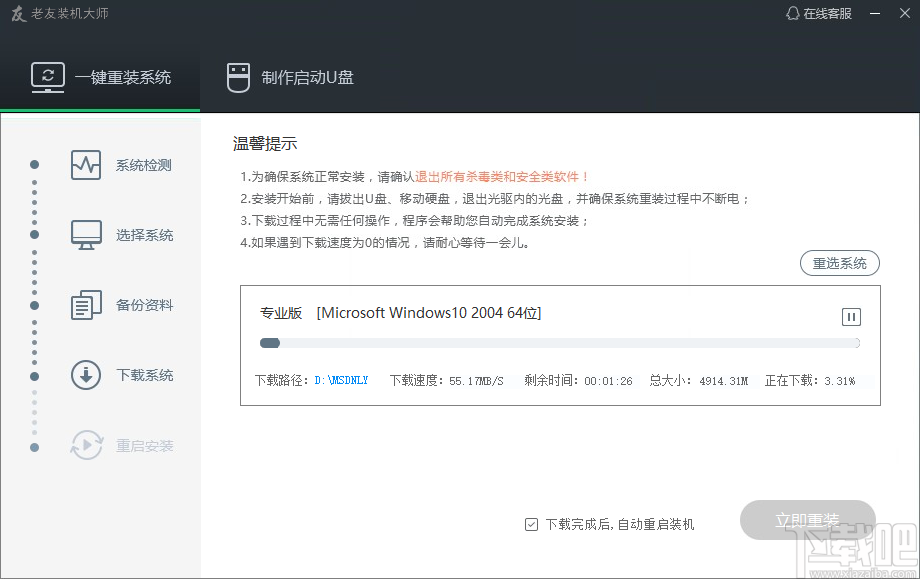920x579 pixels.
Task: Click the download progress bar
Action: (559, 343)
